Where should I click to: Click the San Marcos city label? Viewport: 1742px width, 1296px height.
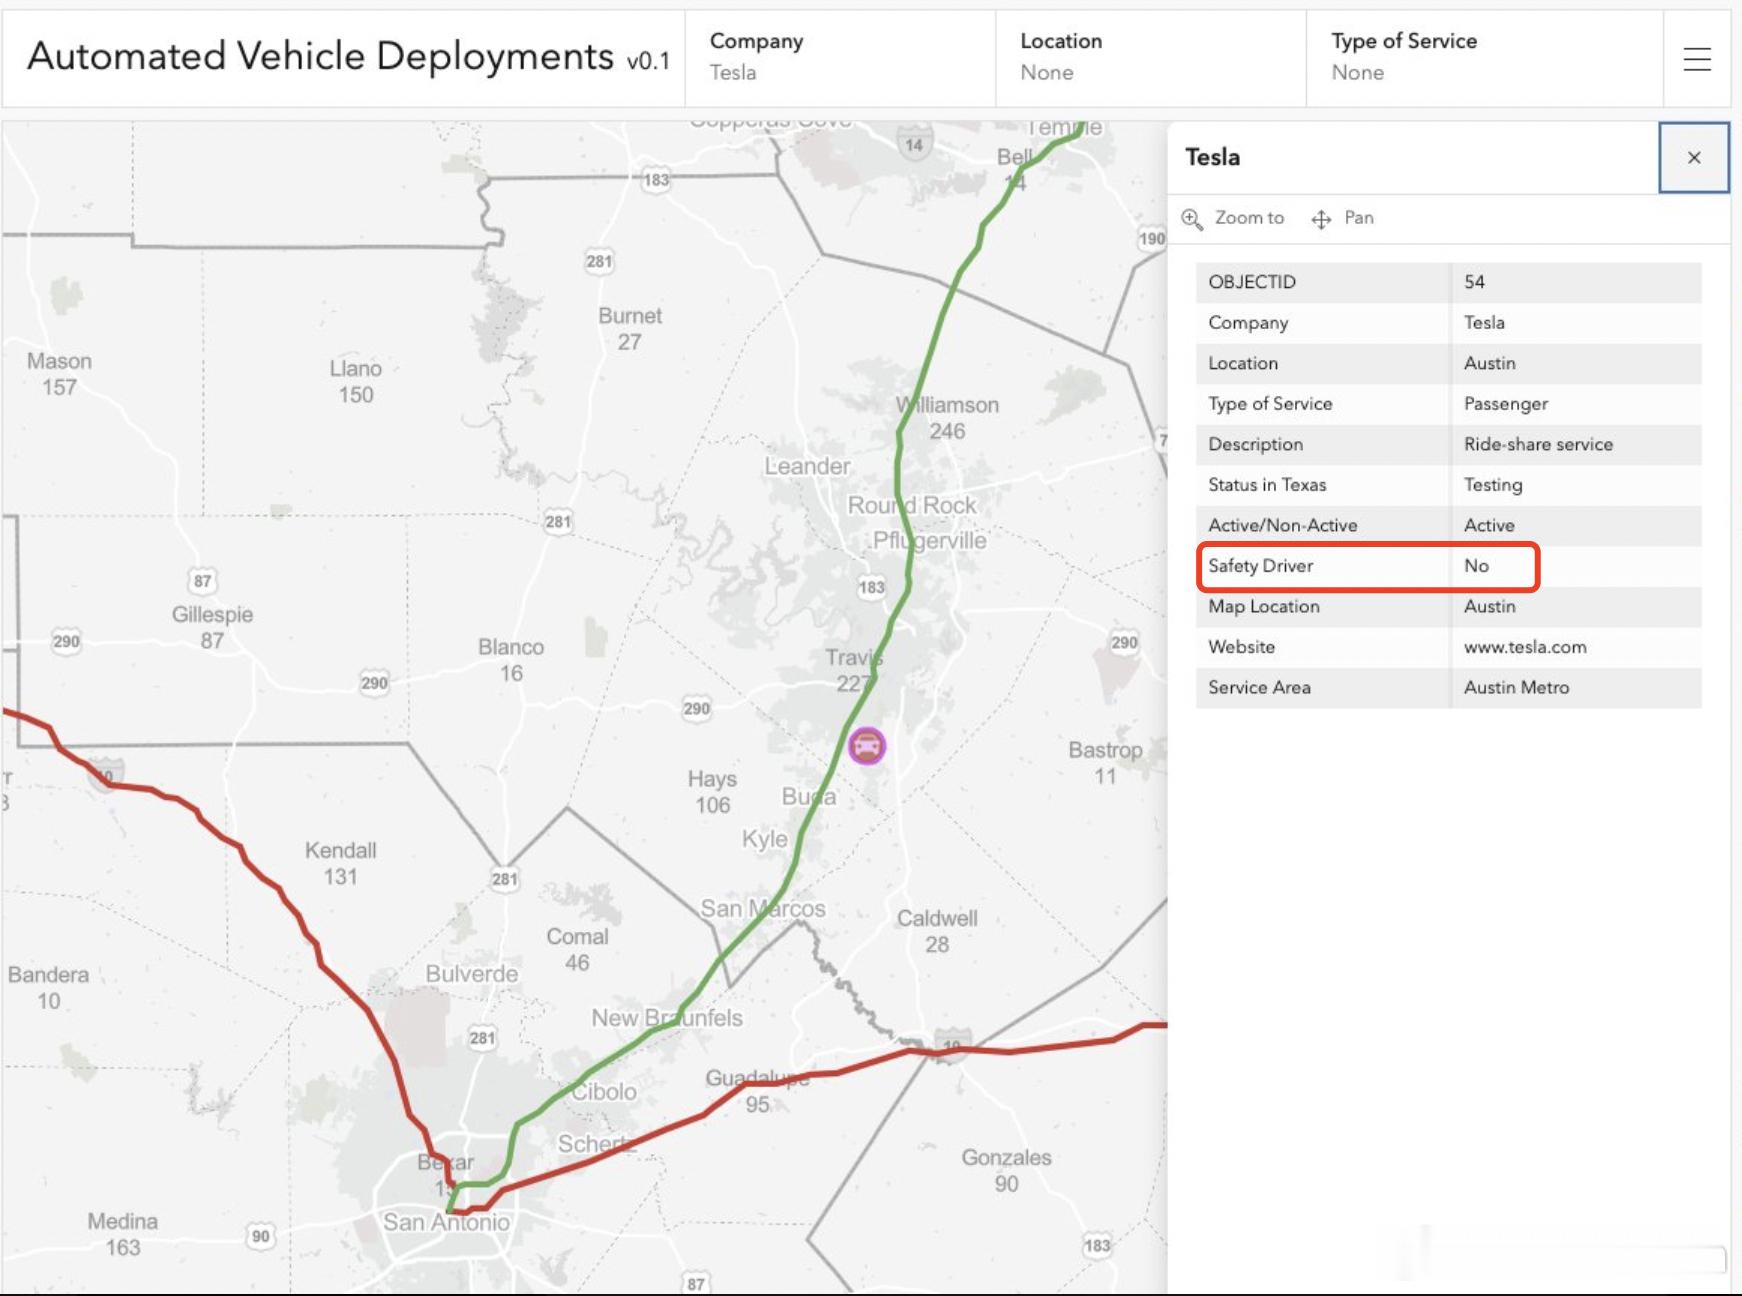(x=763, y=908)
